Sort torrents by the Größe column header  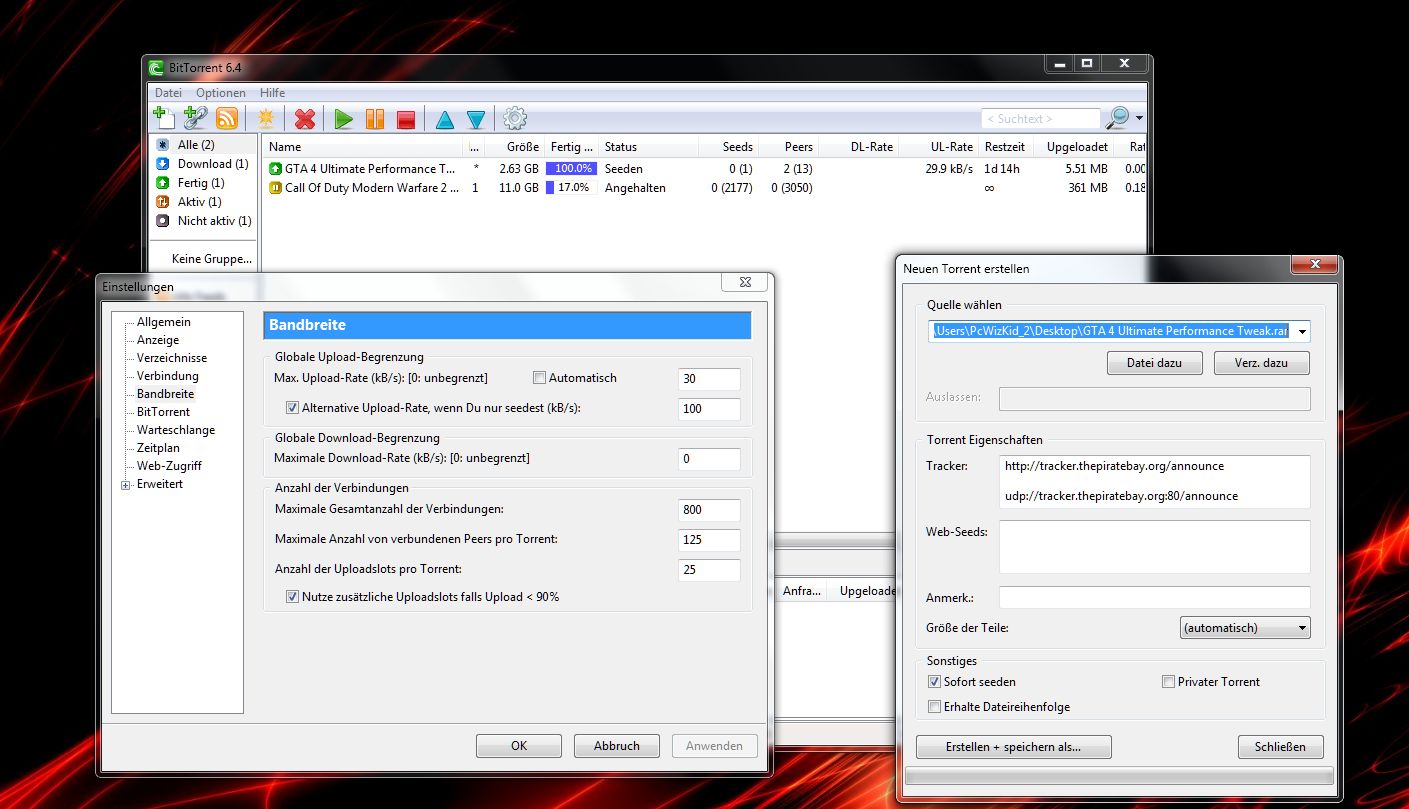point(514,147)
